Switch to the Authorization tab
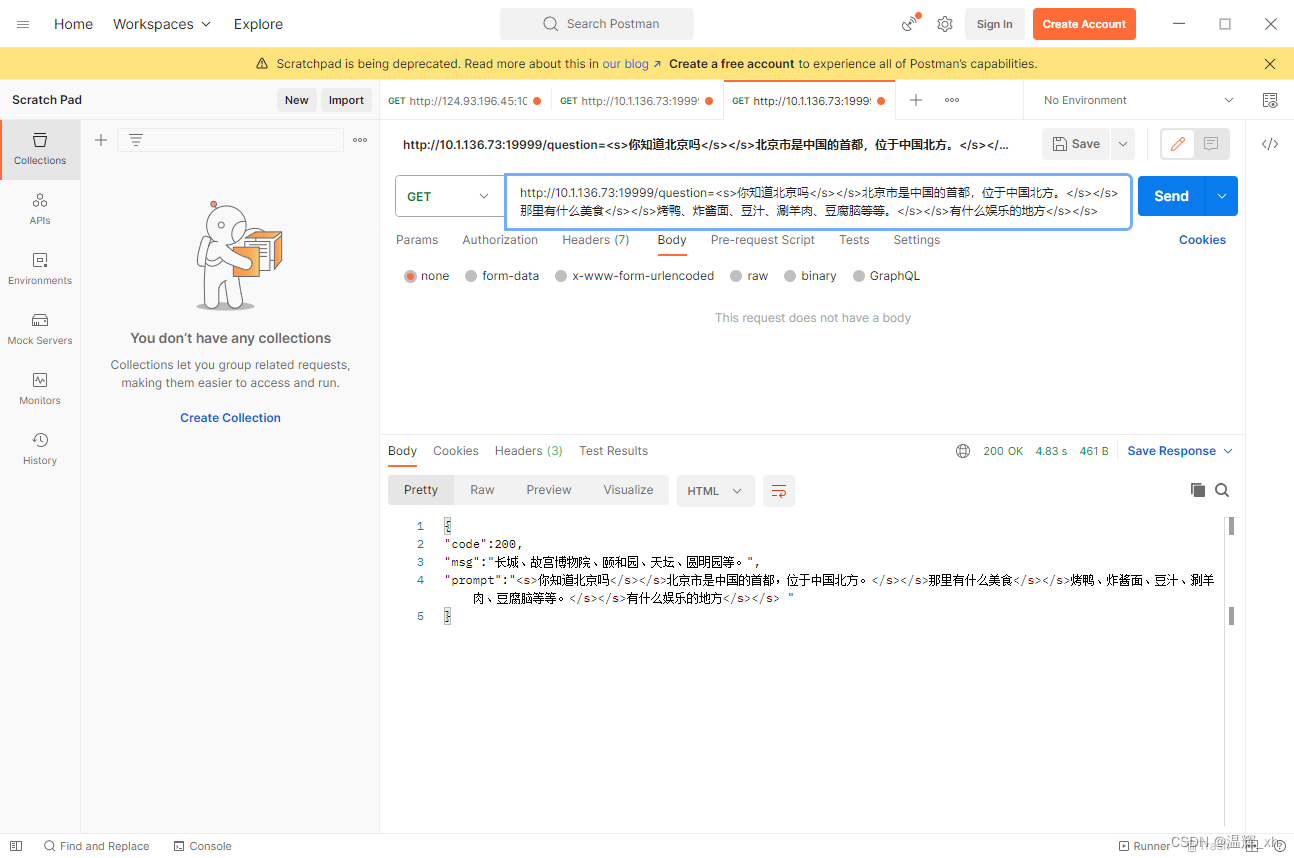 (500, 240)
